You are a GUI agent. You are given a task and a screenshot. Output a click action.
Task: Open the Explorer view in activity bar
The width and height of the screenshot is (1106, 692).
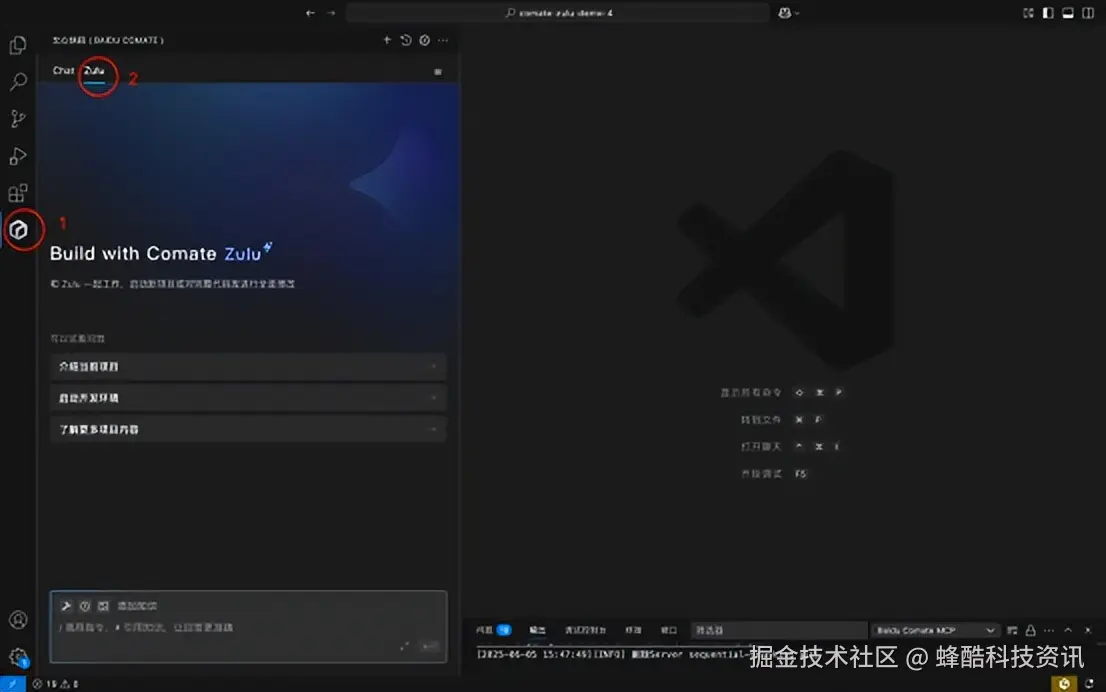(x=18, y=45)
